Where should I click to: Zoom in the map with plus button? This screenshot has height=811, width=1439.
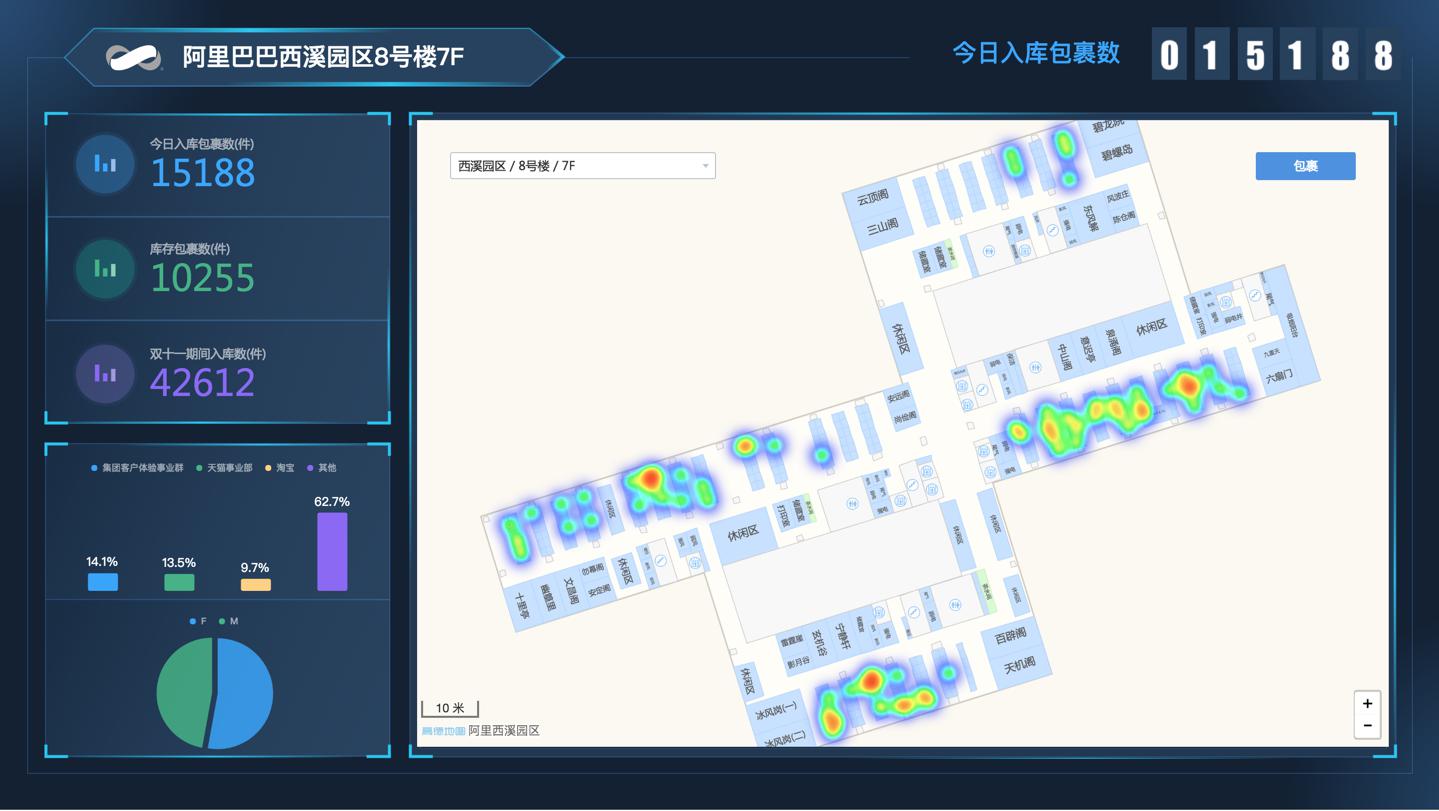[x=1367, y=703]
